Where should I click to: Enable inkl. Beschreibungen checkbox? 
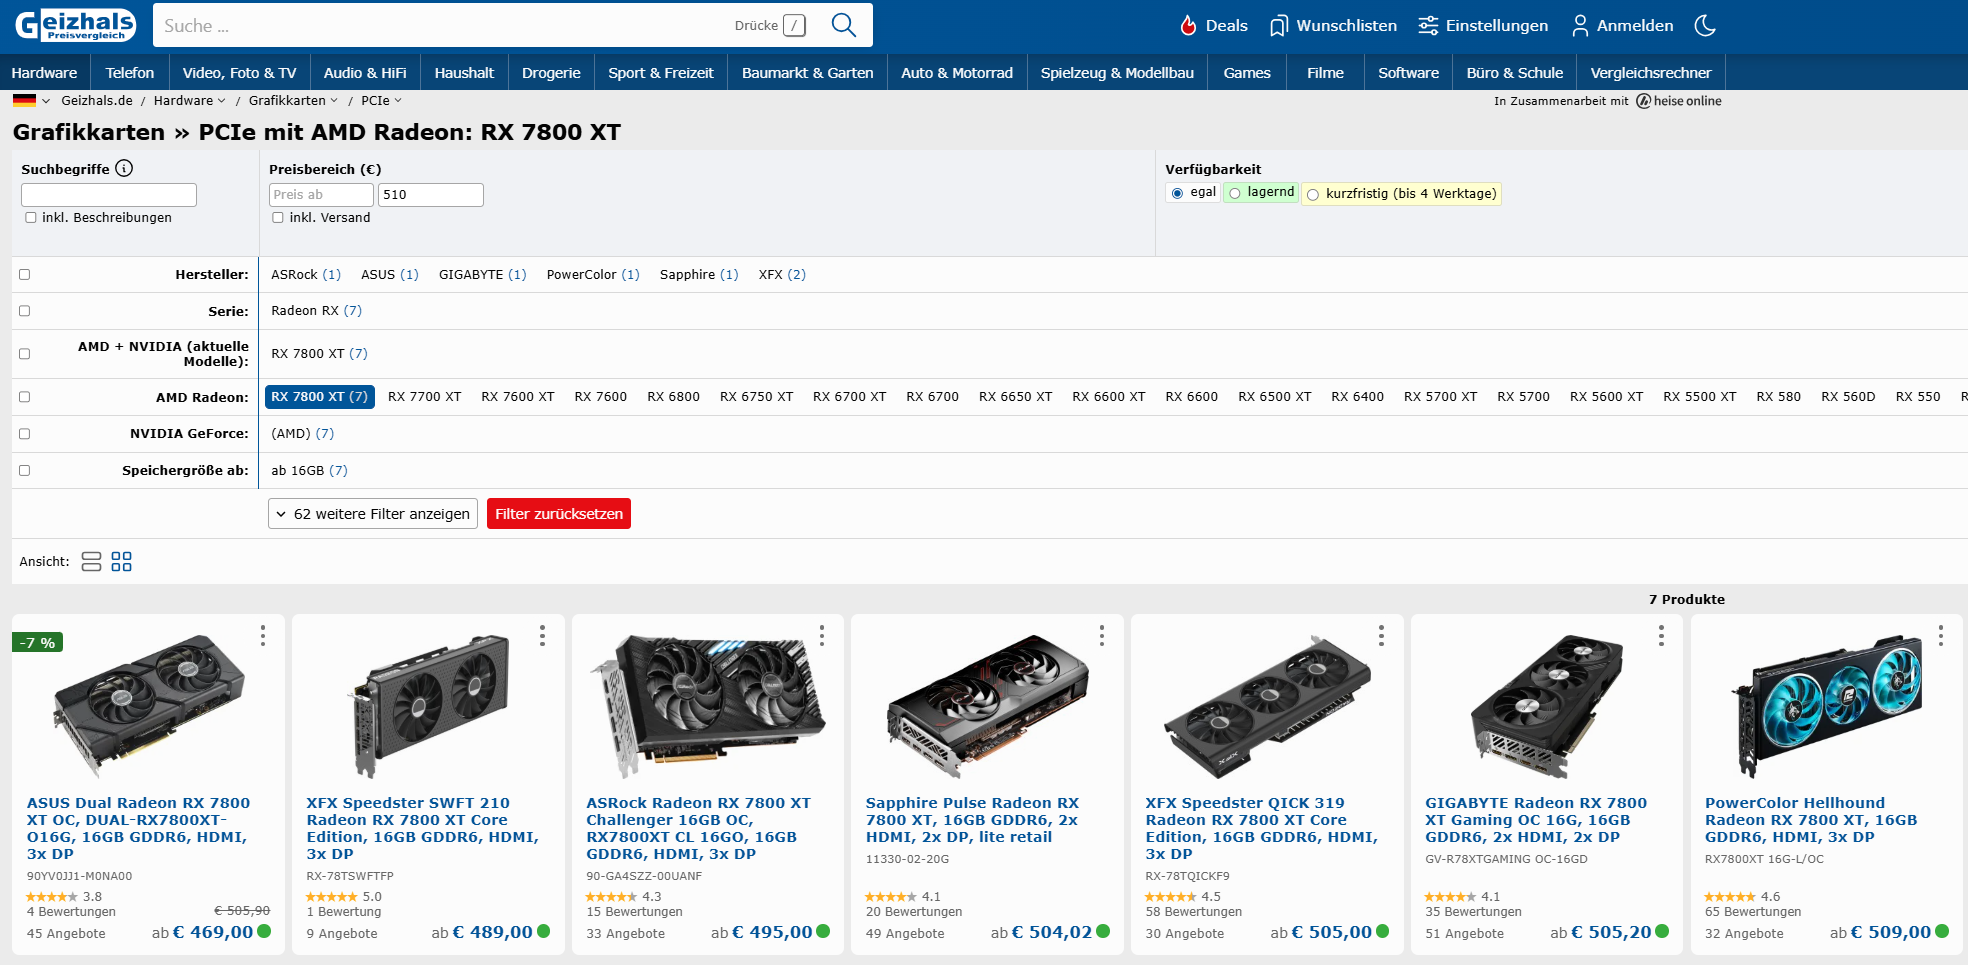31,217
